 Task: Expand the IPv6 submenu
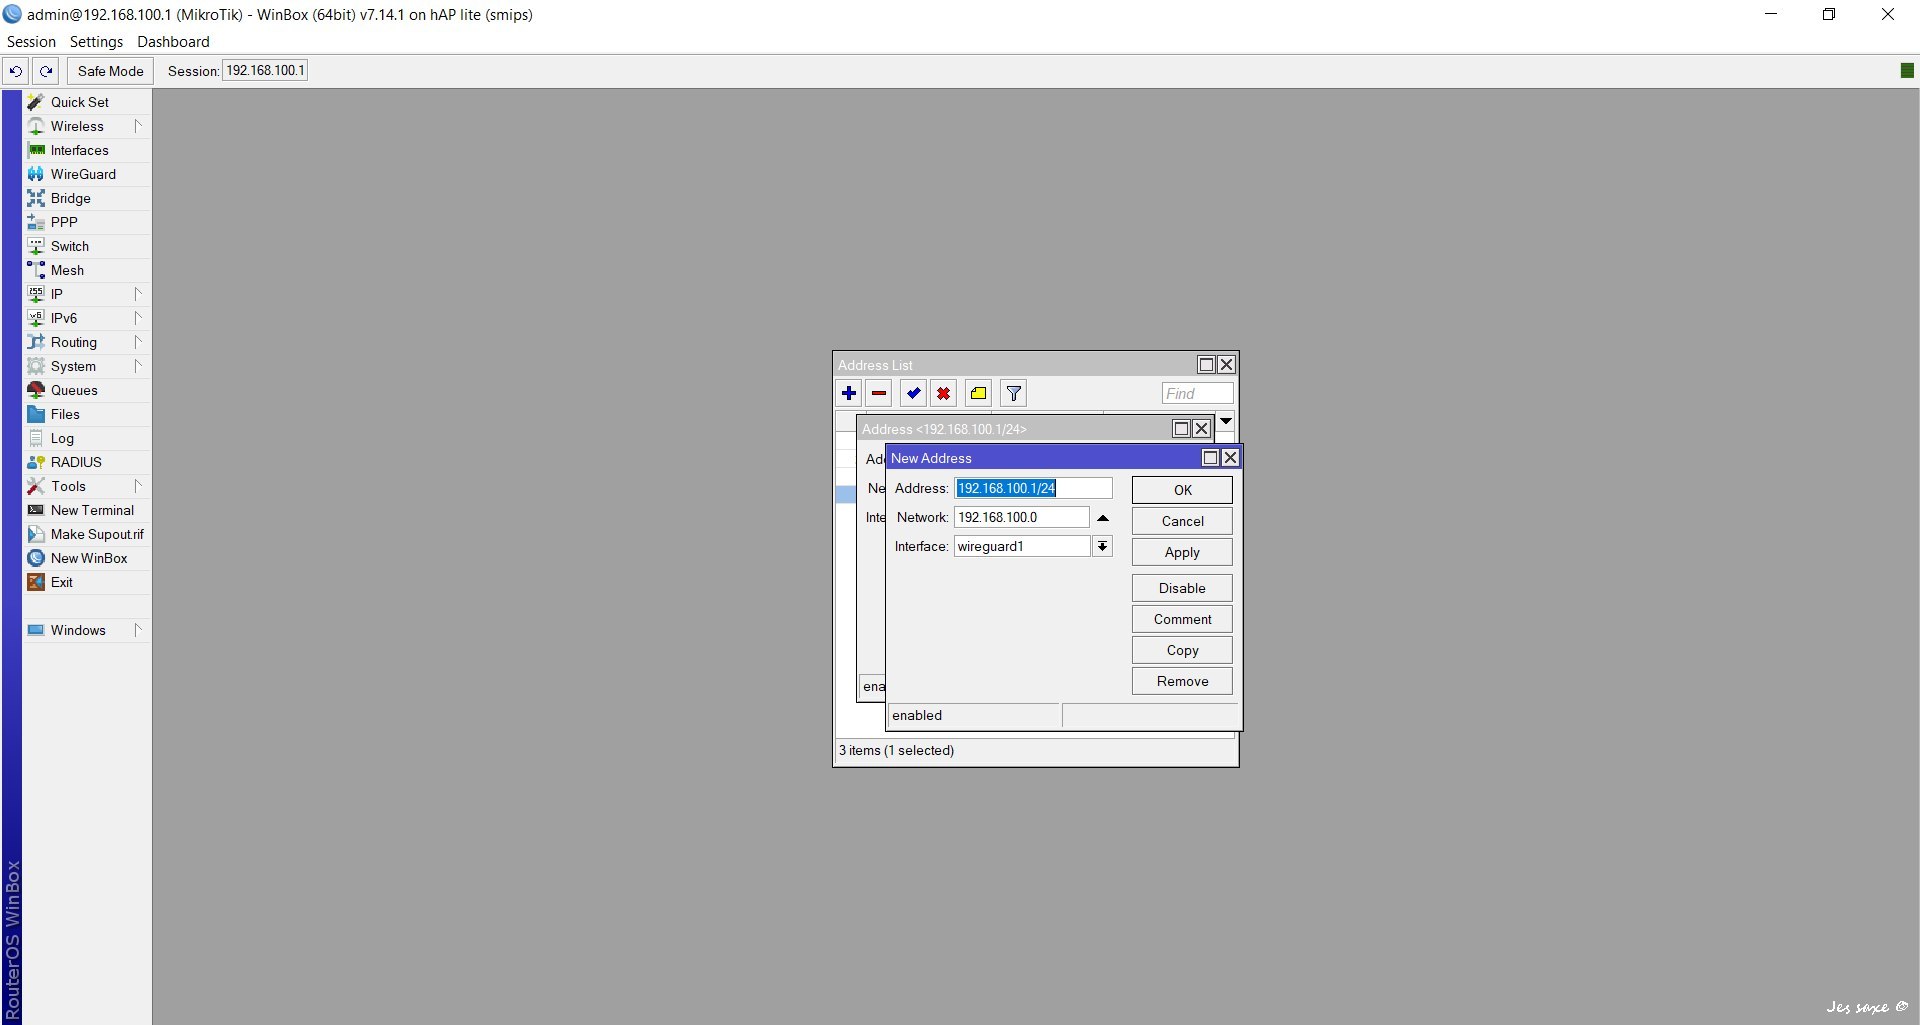click(138, 318)
